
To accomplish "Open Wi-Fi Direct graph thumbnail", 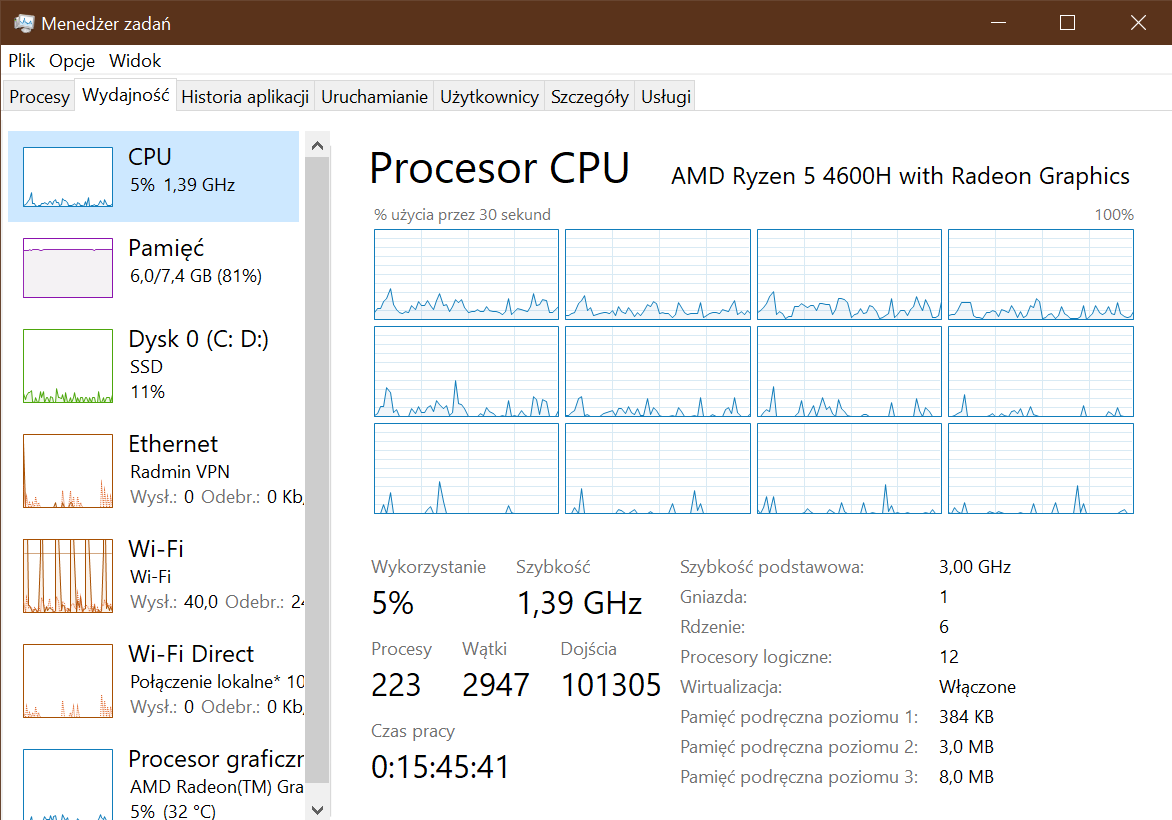I will point(68,681).
